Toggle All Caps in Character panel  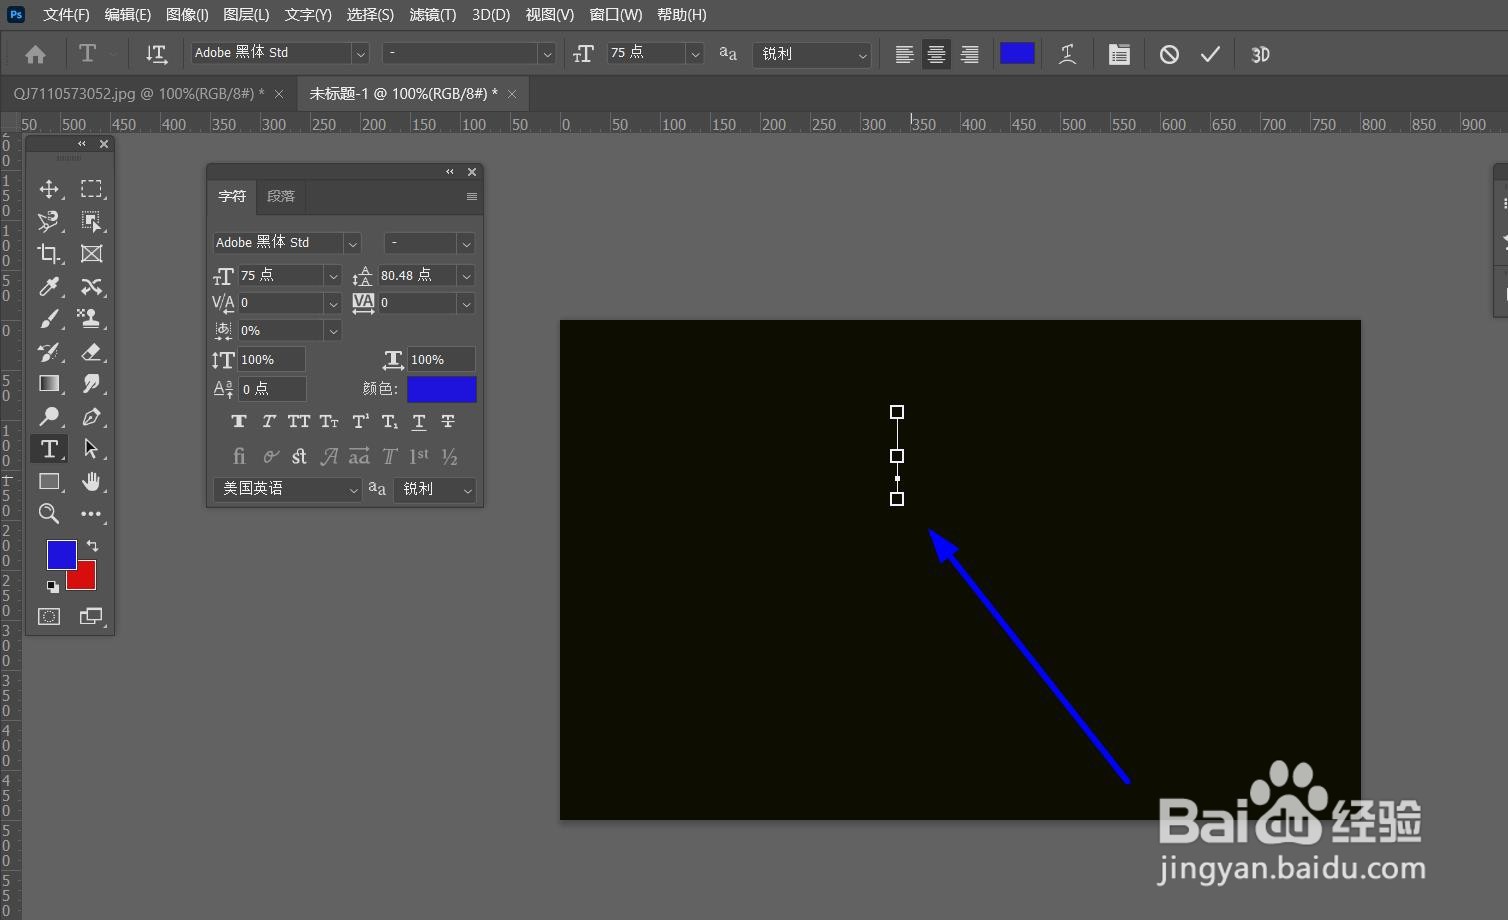[299, 422]
